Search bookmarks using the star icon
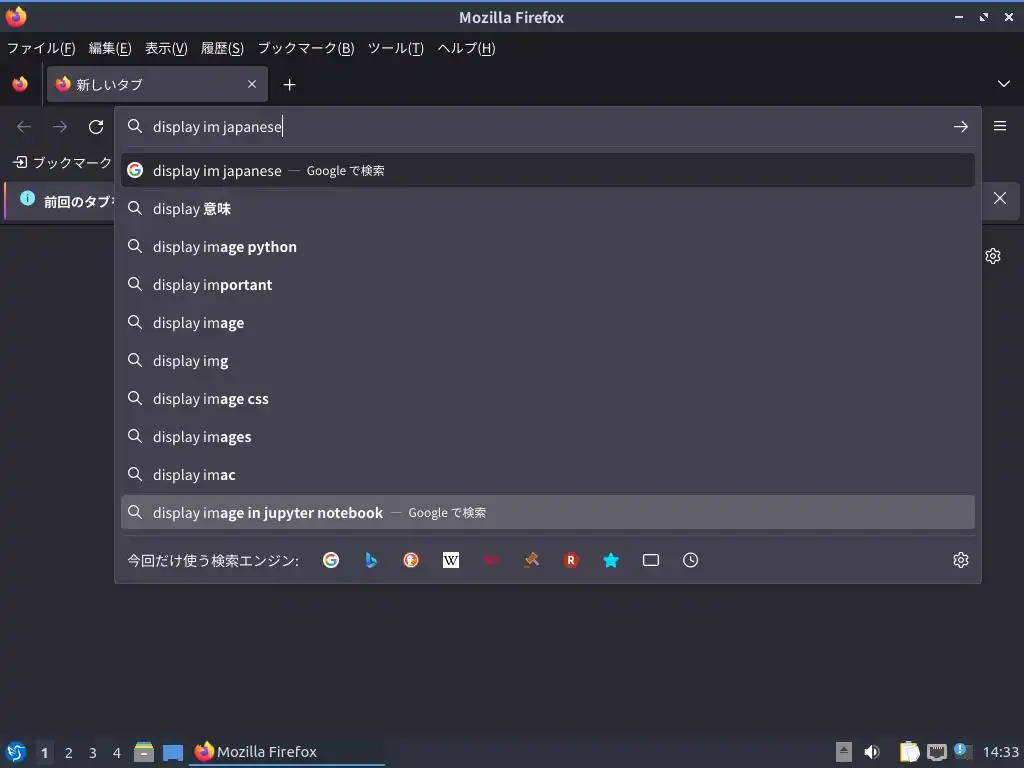 611,560
